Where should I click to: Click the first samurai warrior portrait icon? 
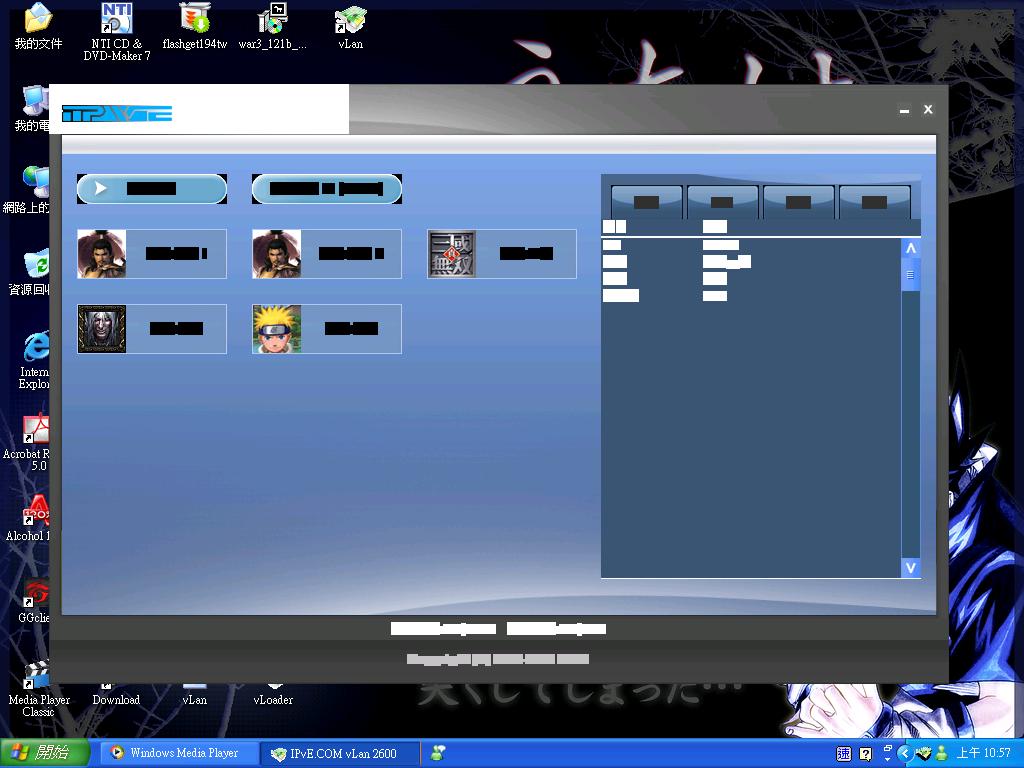[x=101, y=253]
